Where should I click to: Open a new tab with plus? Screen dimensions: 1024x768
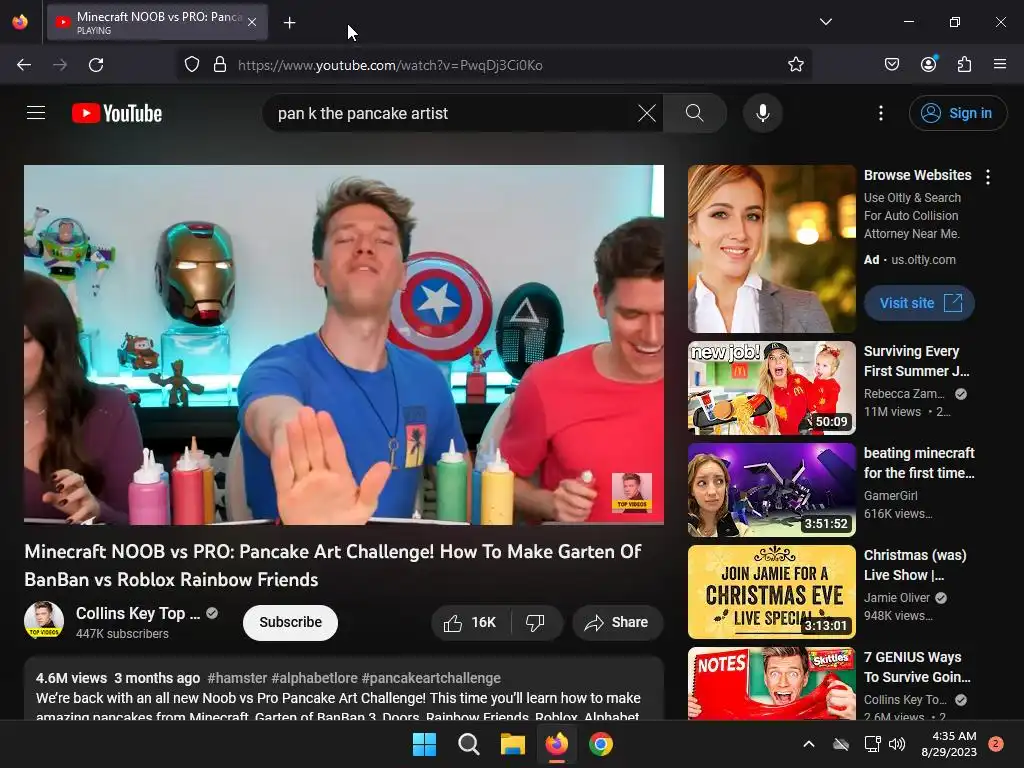[289, 23]
